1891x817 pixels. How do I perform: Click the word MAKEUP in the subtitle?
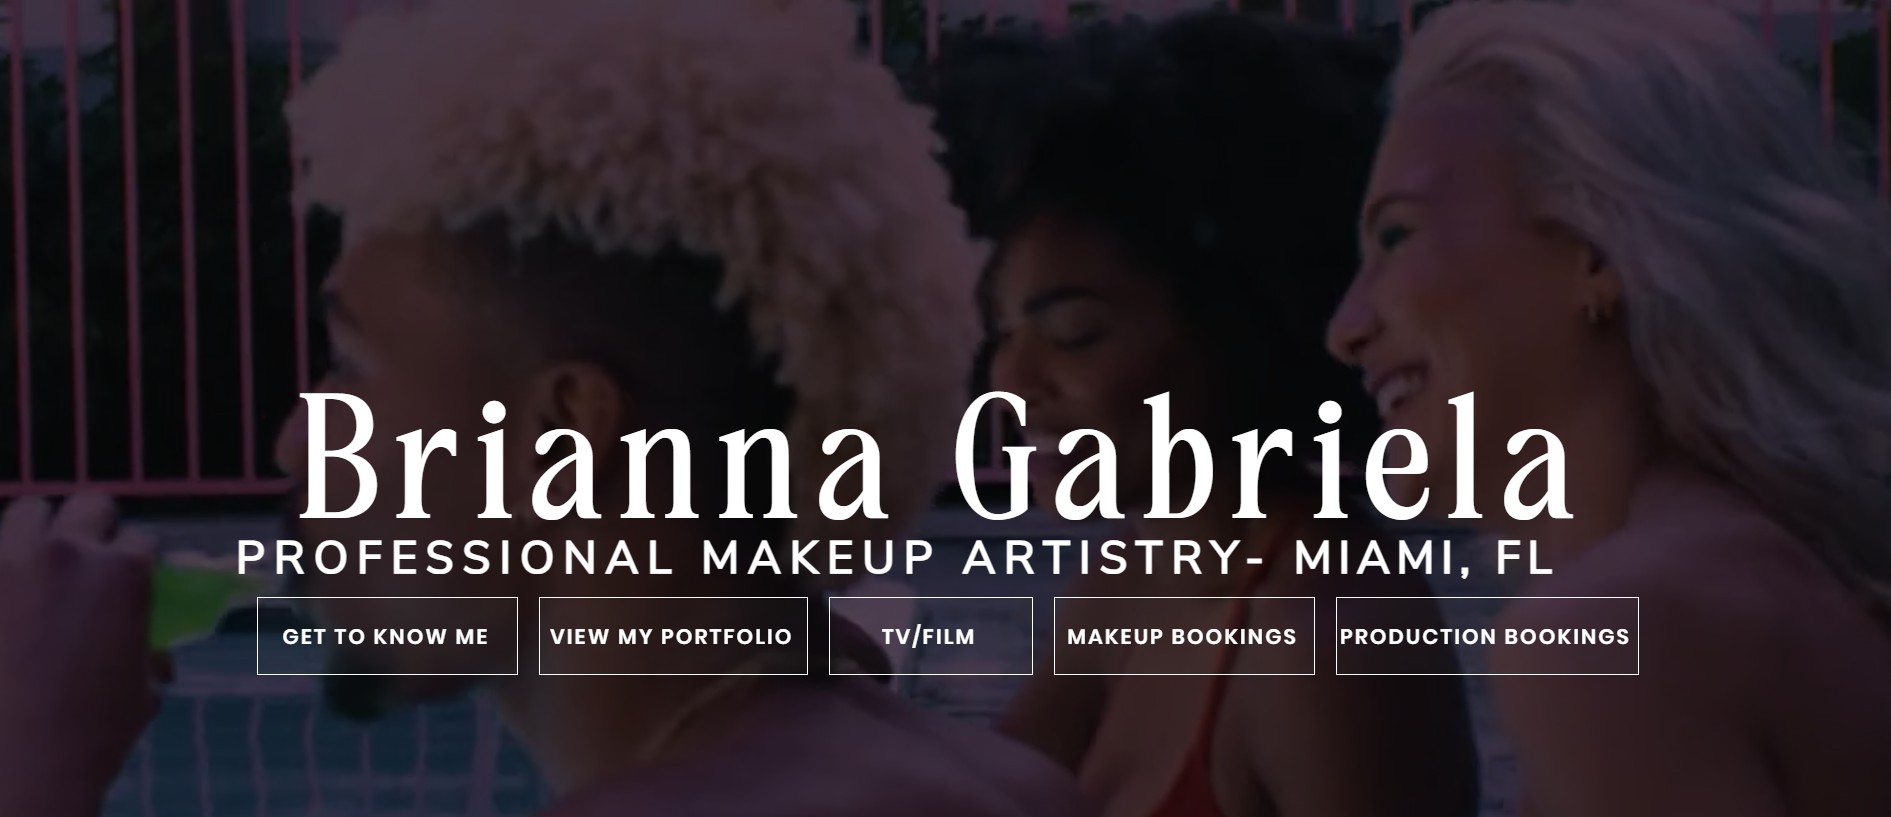coord(817,558)
